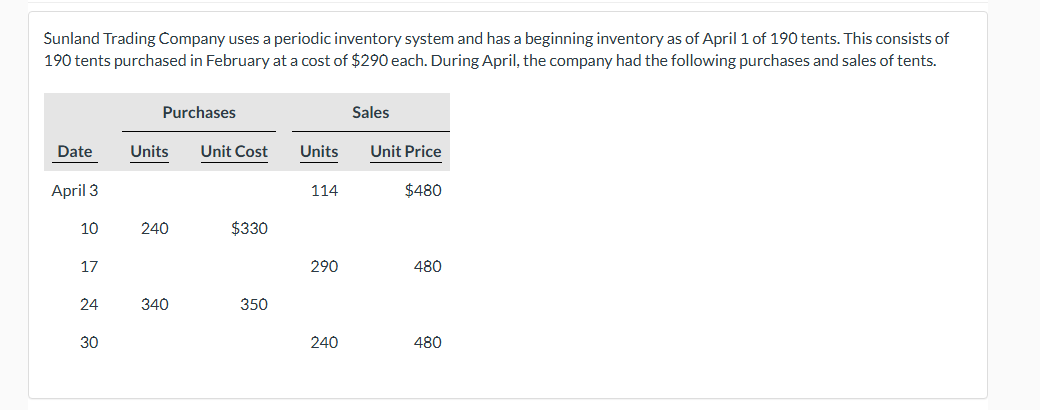
Task: Select the 240 units purchased on 10th
Action: pos(155,229)
